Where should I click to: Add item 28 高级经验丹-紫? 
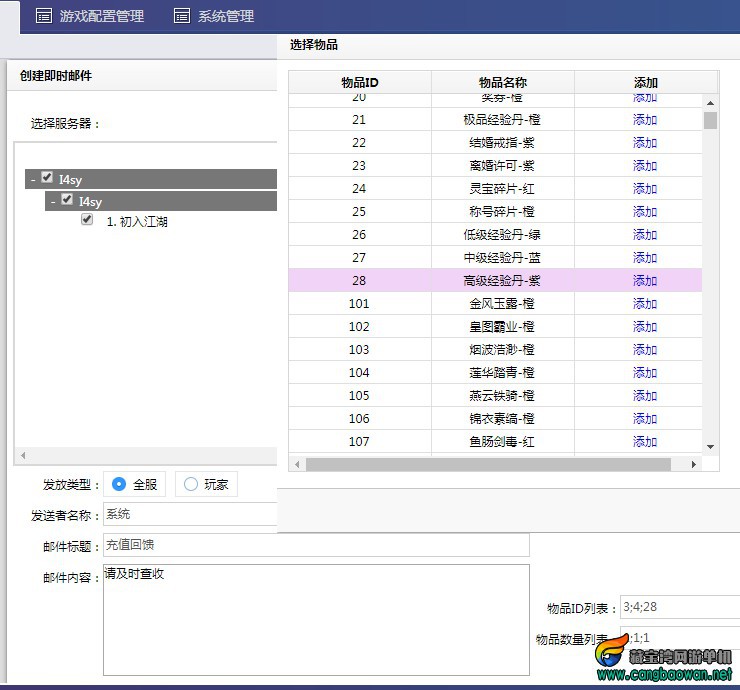pos(645,281)
